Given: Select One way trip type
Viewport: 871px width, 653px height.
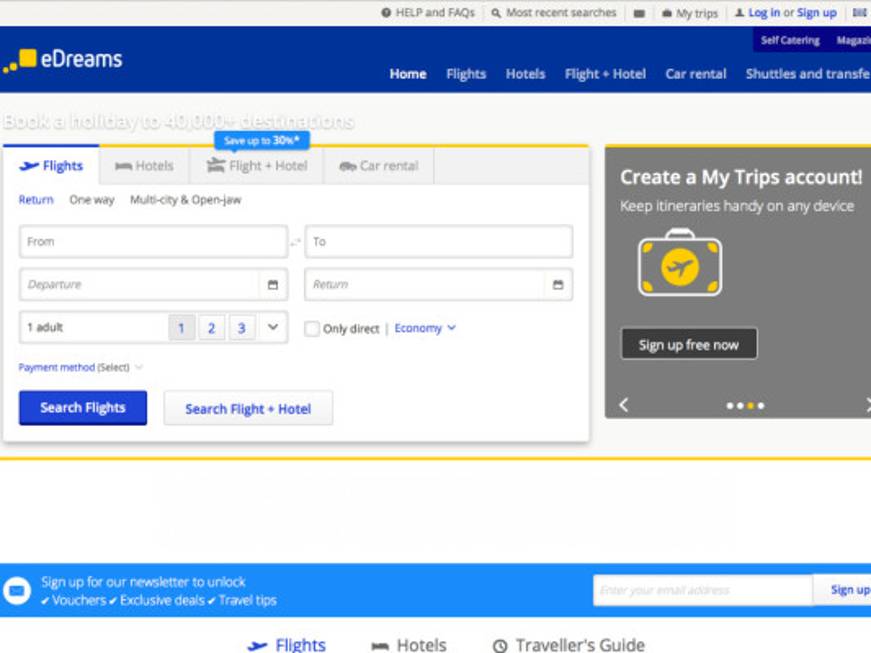Looking at the screenshot, I should (x=92, y=200).
